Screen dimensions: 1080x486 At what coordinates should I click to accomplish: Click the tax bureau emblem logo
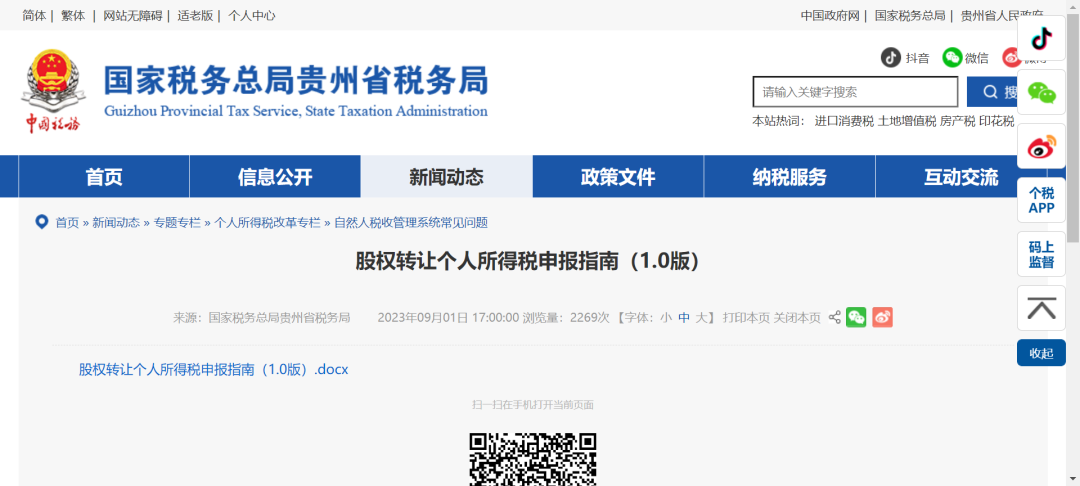click(52, 92)
